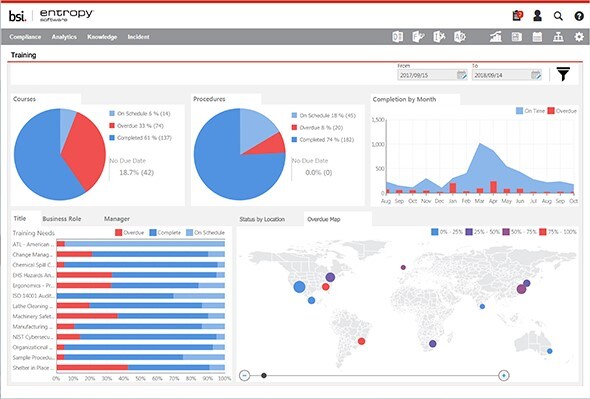Click the form document icon in the toolbar
The height and width of the screenshot is (399, 590).
[x=418, y=37]
